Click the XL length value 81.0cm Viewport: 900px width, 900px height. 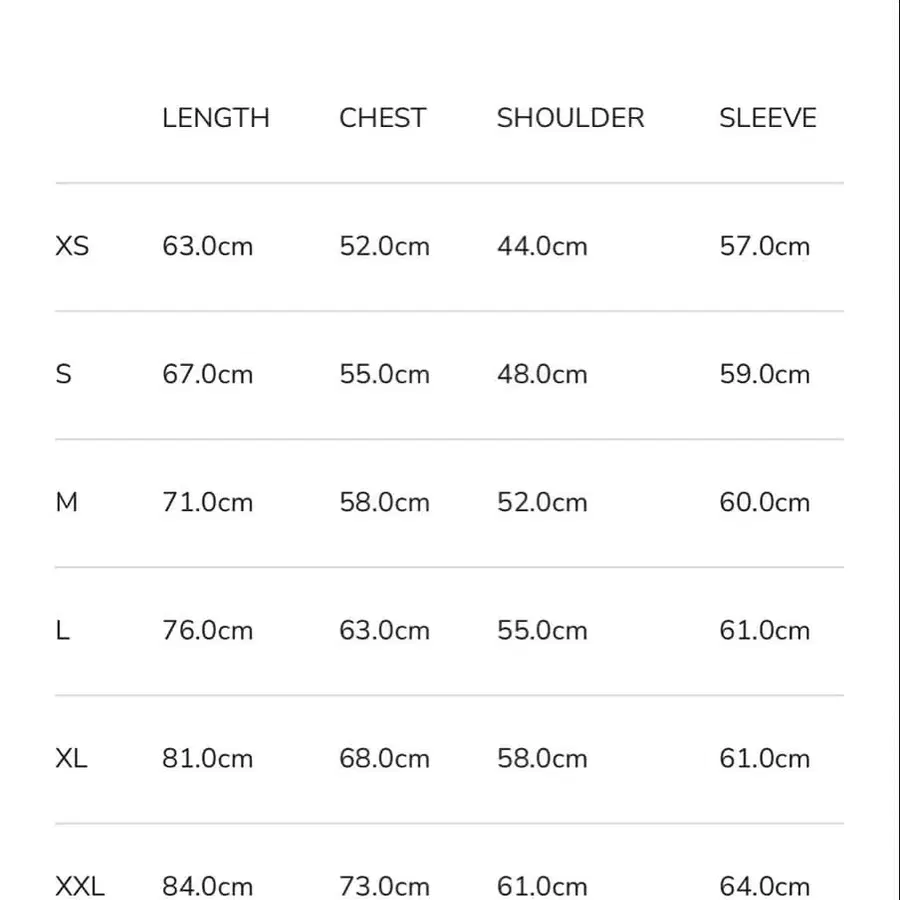tap(207, 759)
